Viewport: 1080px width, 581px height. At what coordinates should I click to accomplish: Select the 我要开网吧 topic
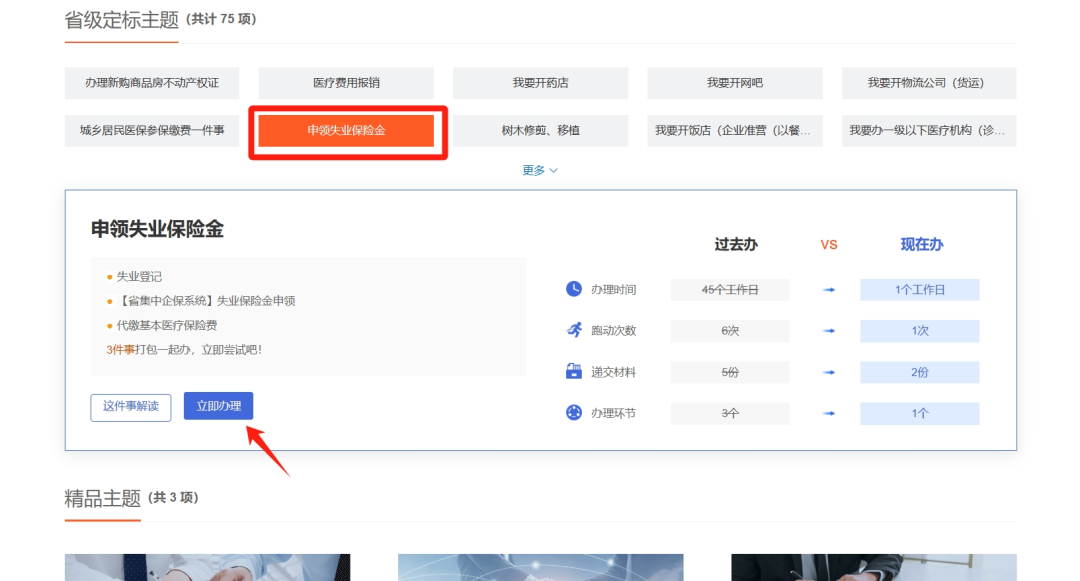[x=734, y=83]
